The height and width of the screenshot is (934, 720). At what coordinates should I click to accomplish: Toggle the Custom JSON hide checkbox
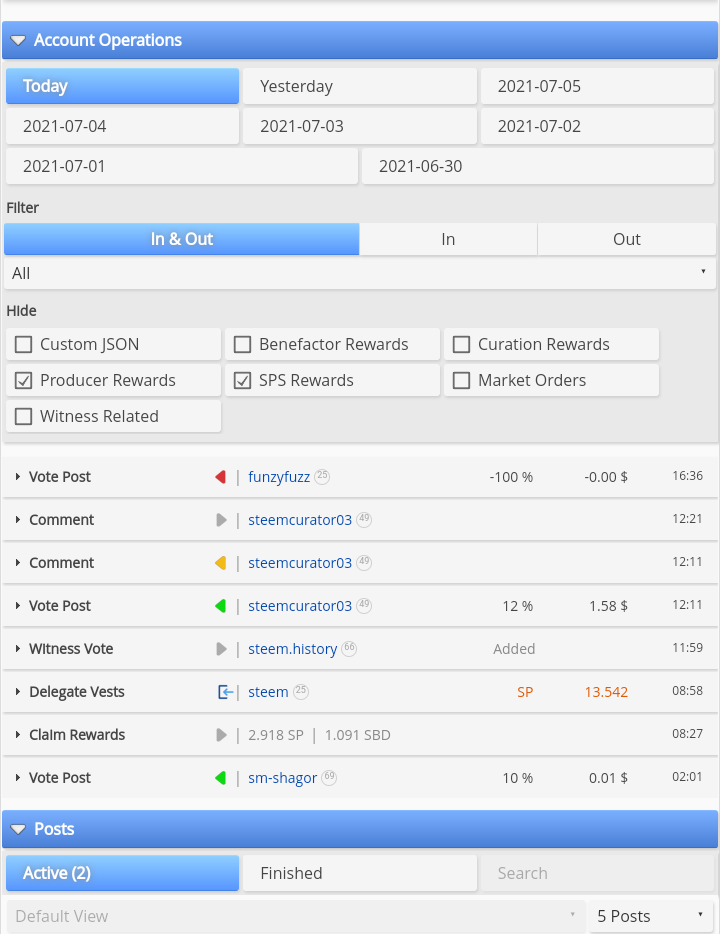23,344
